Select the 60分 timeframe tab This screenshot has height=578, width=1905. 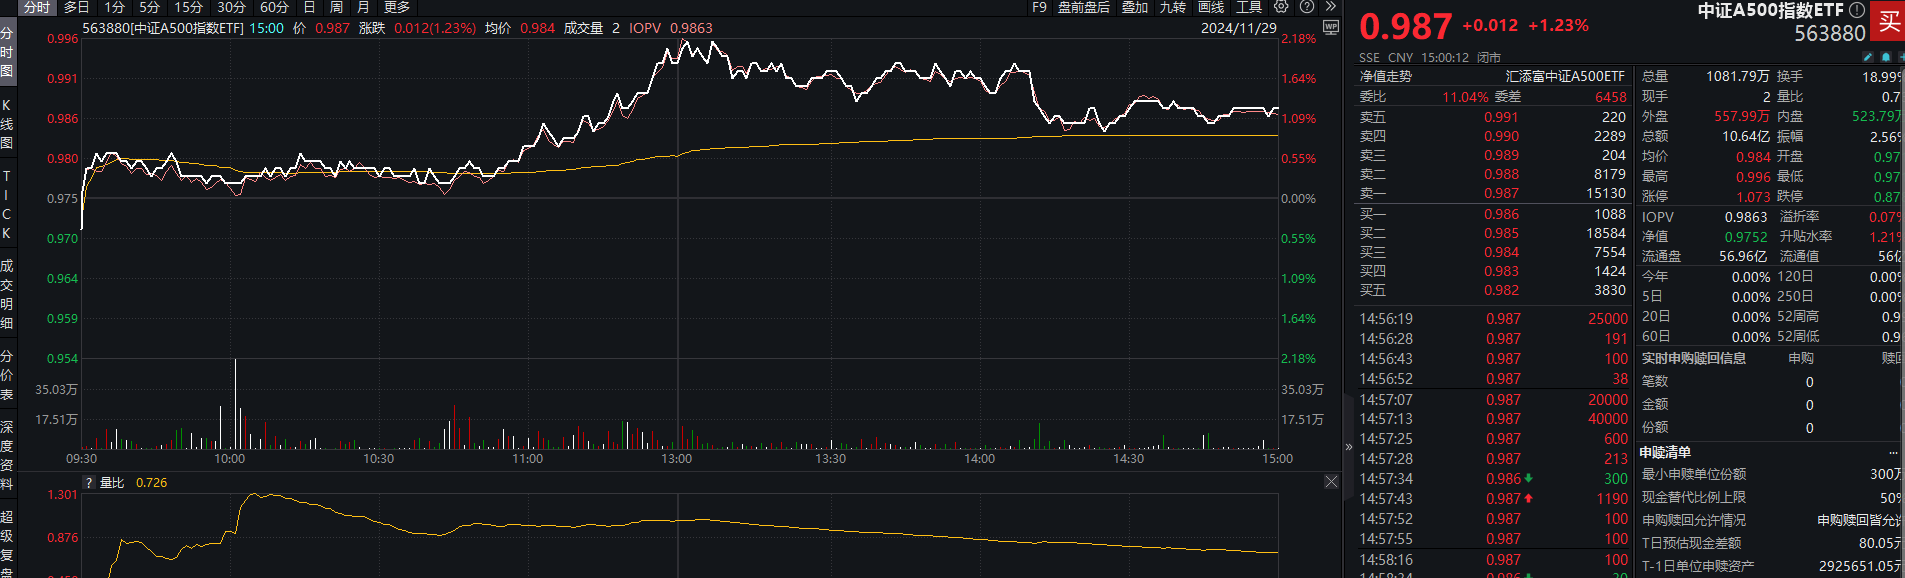pyautogui.click(x=274, y=7)
